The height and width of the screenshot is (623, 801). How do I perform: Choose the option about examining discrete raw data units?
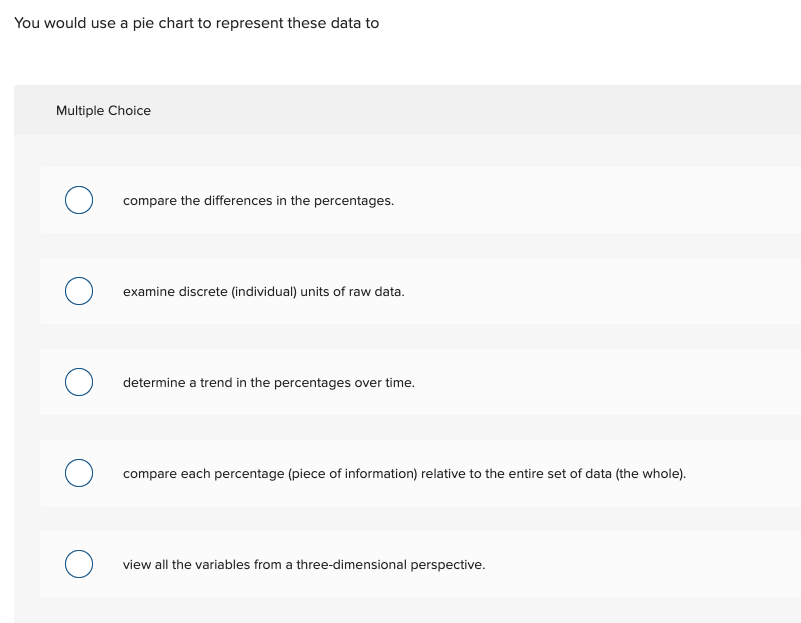pyautogui.click(x=79, y=291)
